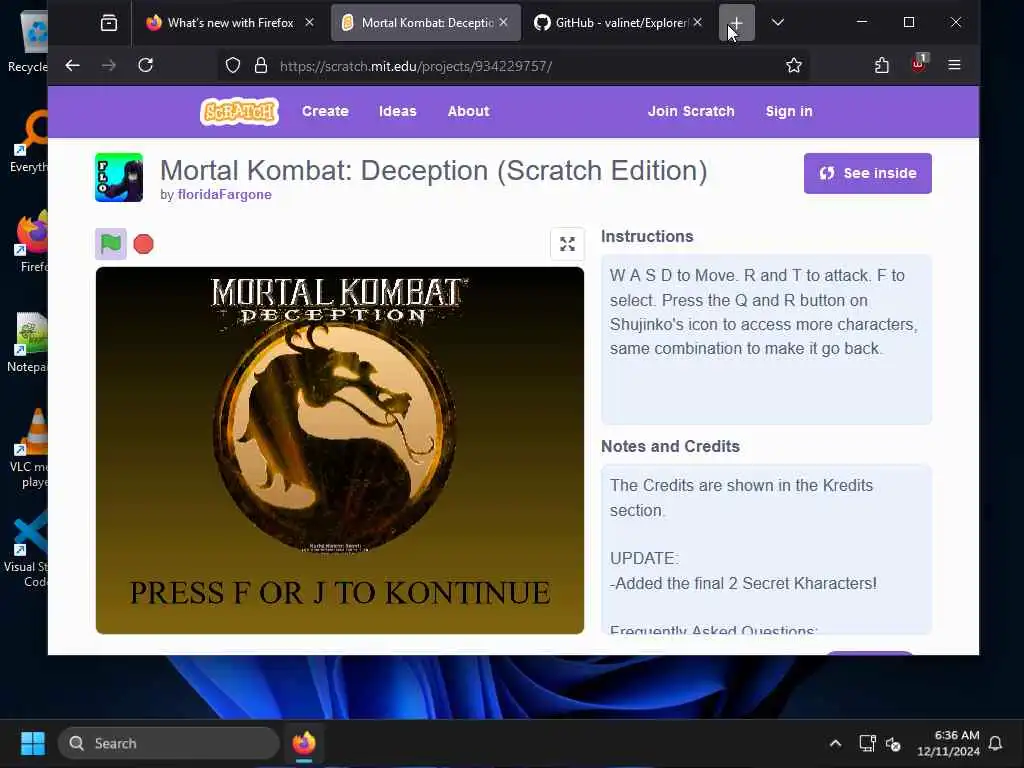Open a new tab with the plus button

click(x=737, y=23)
